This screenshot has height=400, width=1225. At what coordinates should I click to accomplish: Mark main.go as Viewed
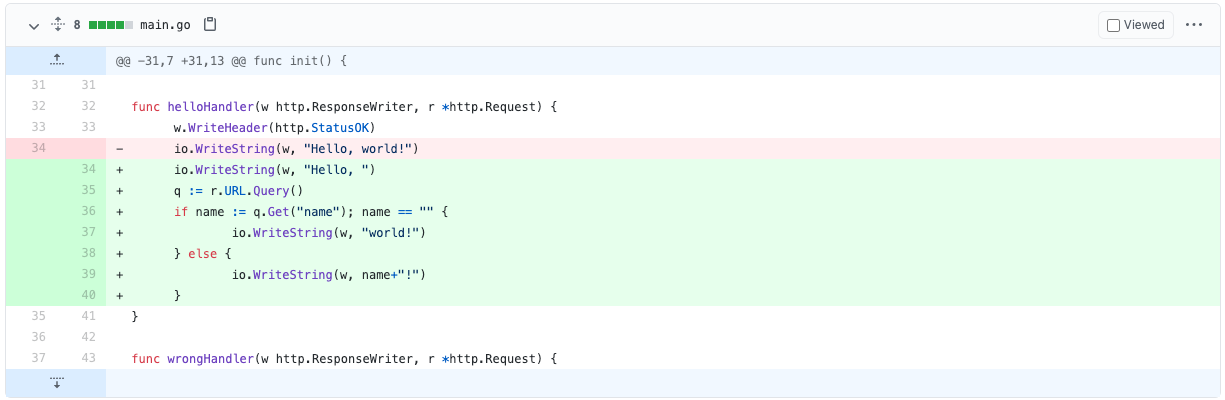[x=1113, y=25]
